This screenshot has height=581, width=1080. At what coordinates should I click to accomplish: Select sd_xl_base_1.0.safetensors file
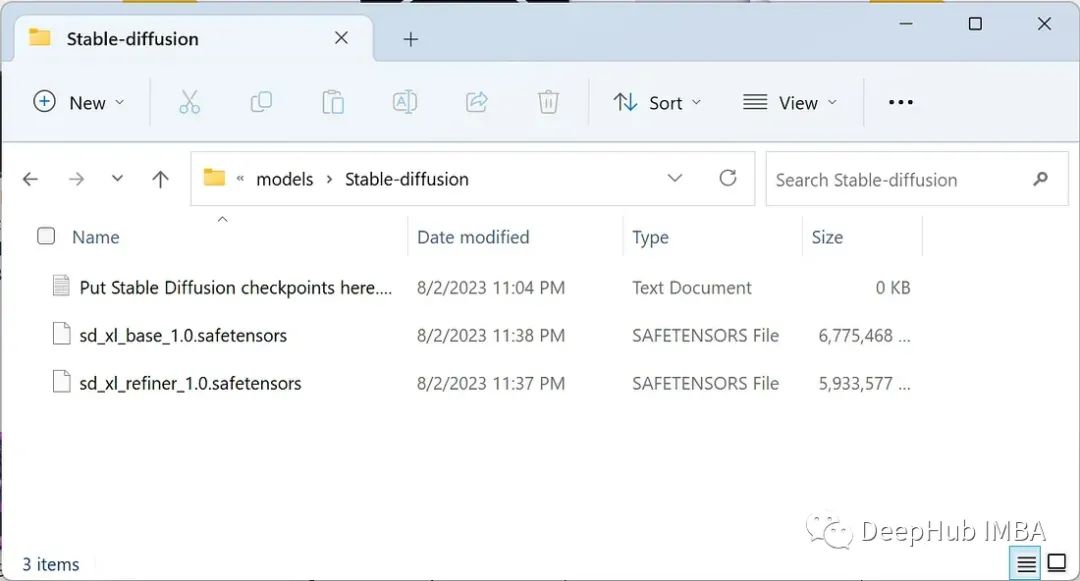(x=183, y=335)
